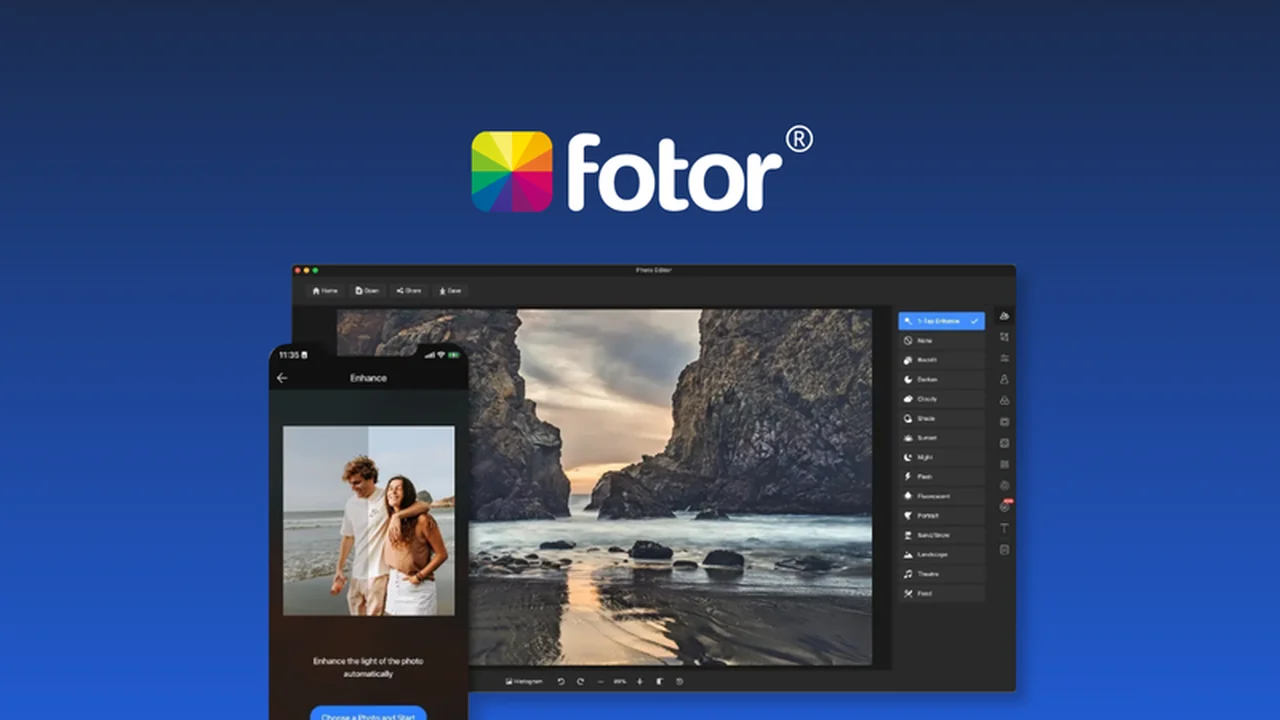Click the sidebar icon with the red new badge
1280x720 pixels.
(x=1005, y=506)
